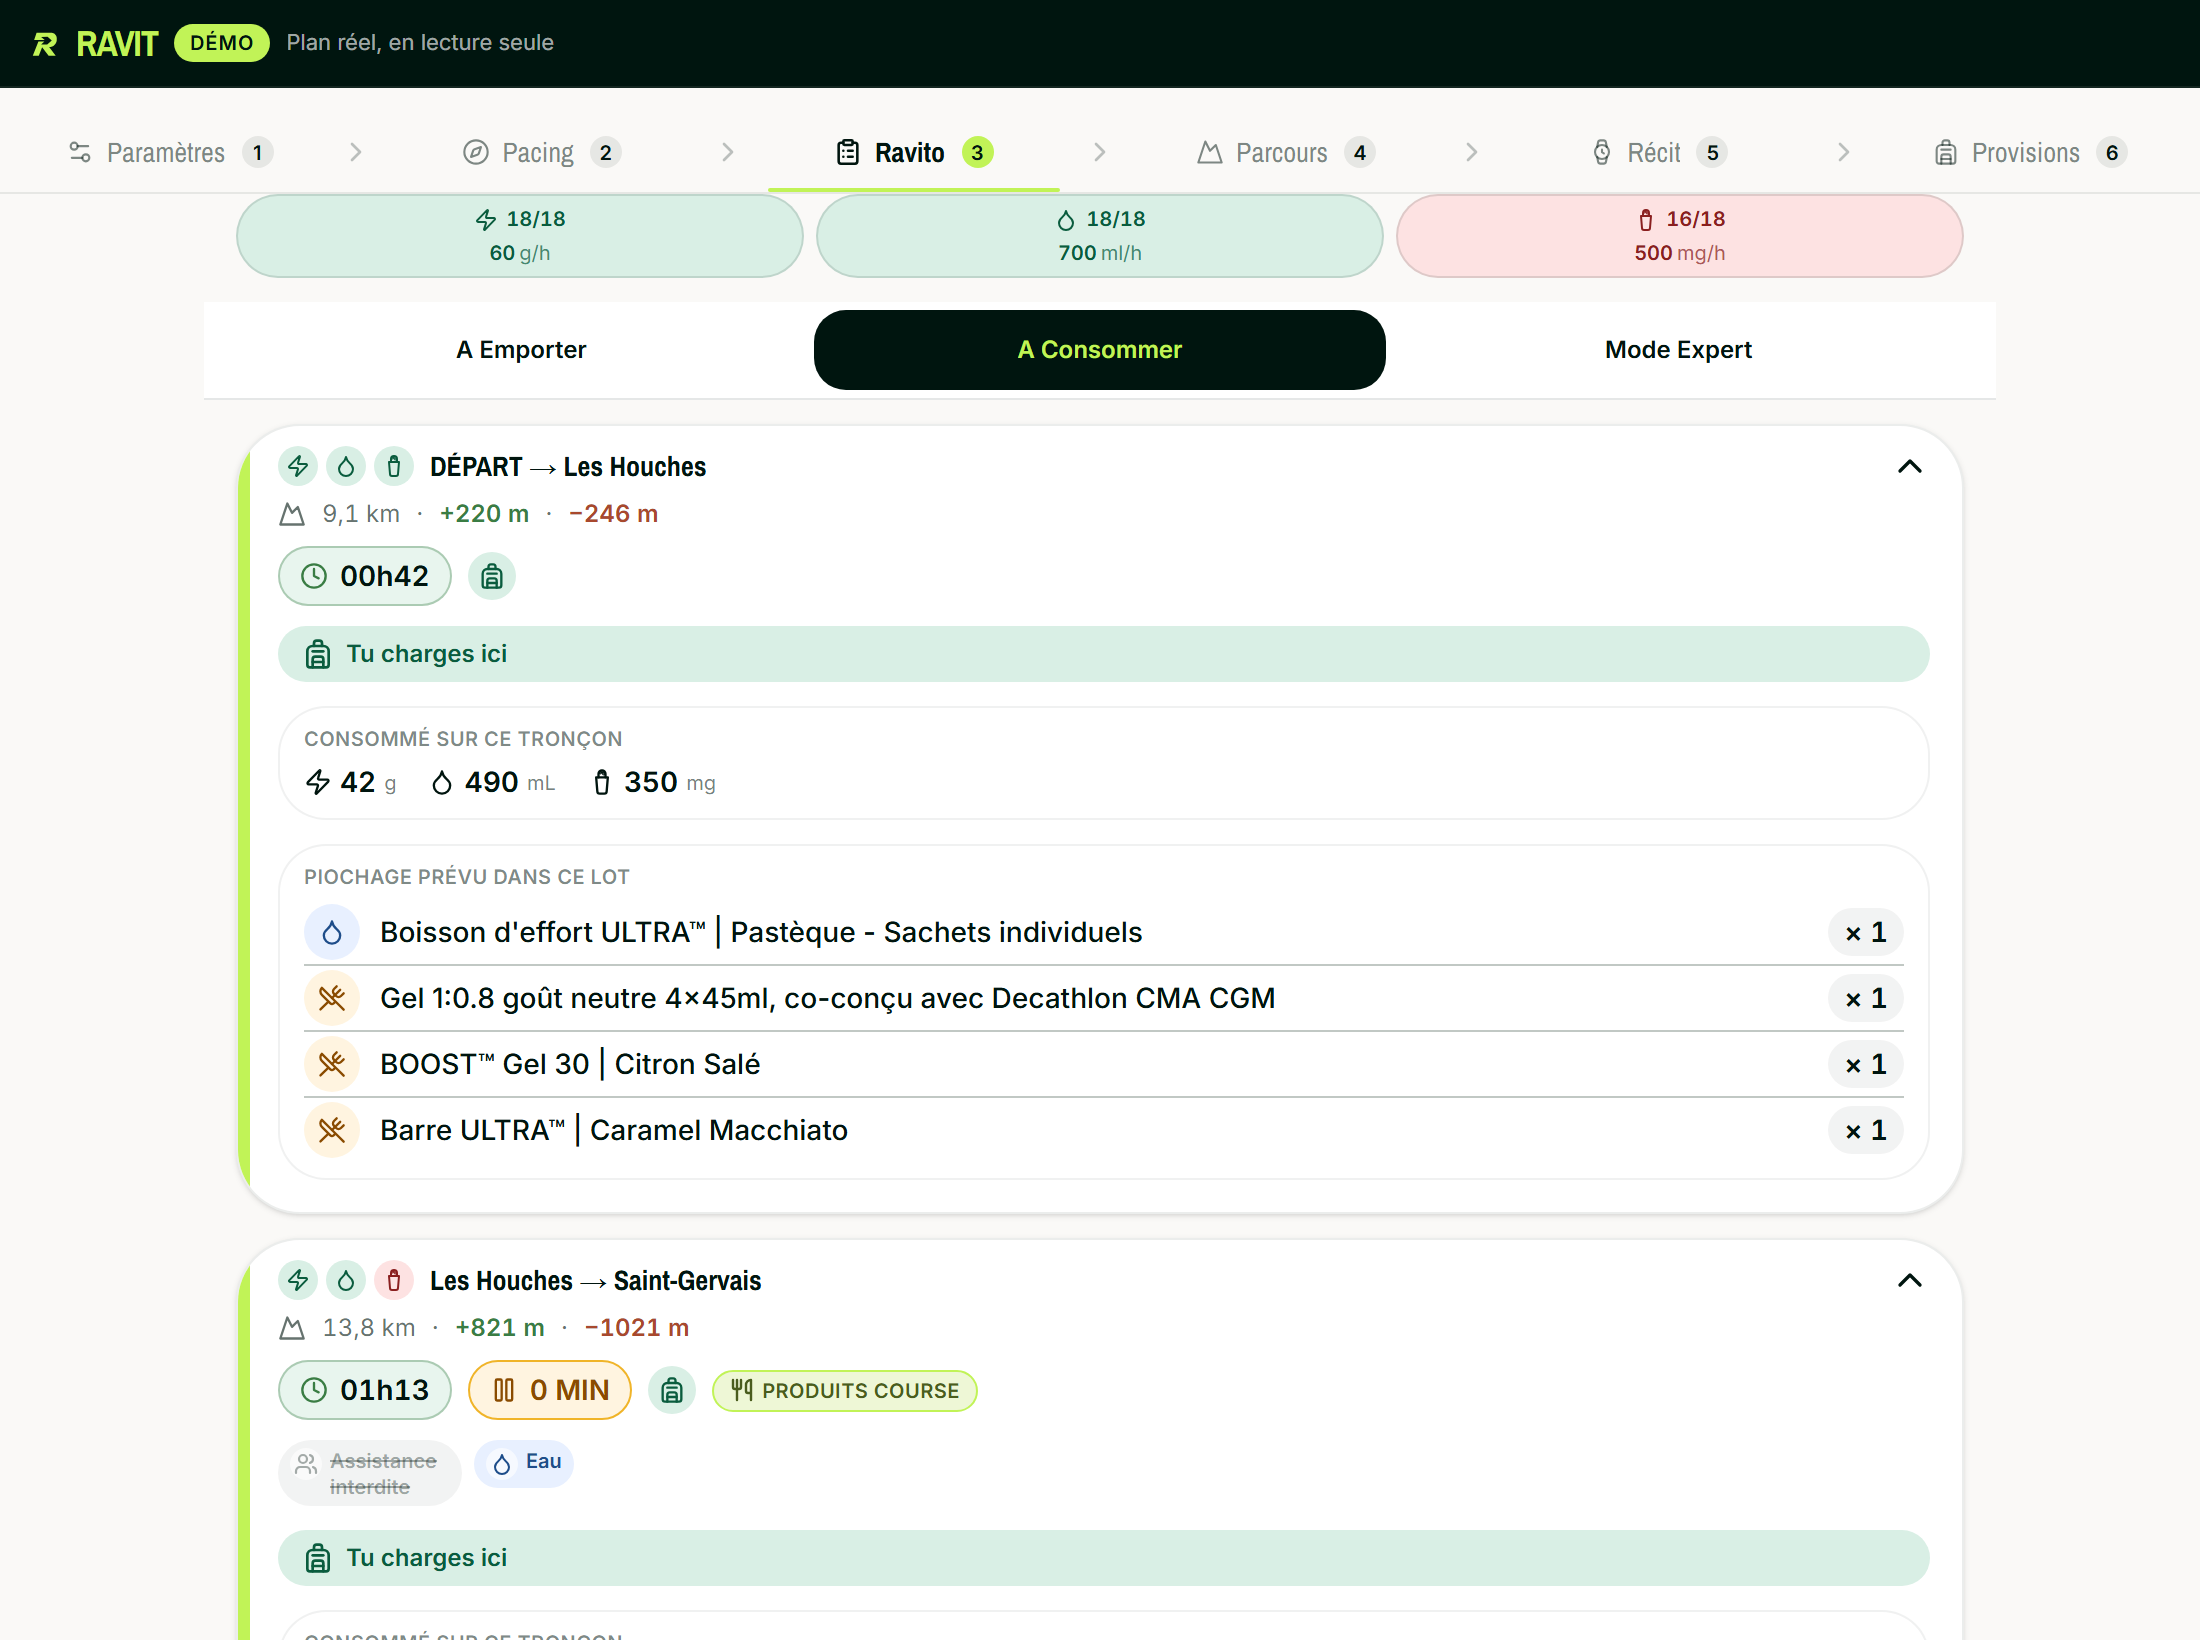The width and height of the screenshot is (2200, 1640).
Task: Click the RAVIT logo icon
Action: (x=45, y=44)
